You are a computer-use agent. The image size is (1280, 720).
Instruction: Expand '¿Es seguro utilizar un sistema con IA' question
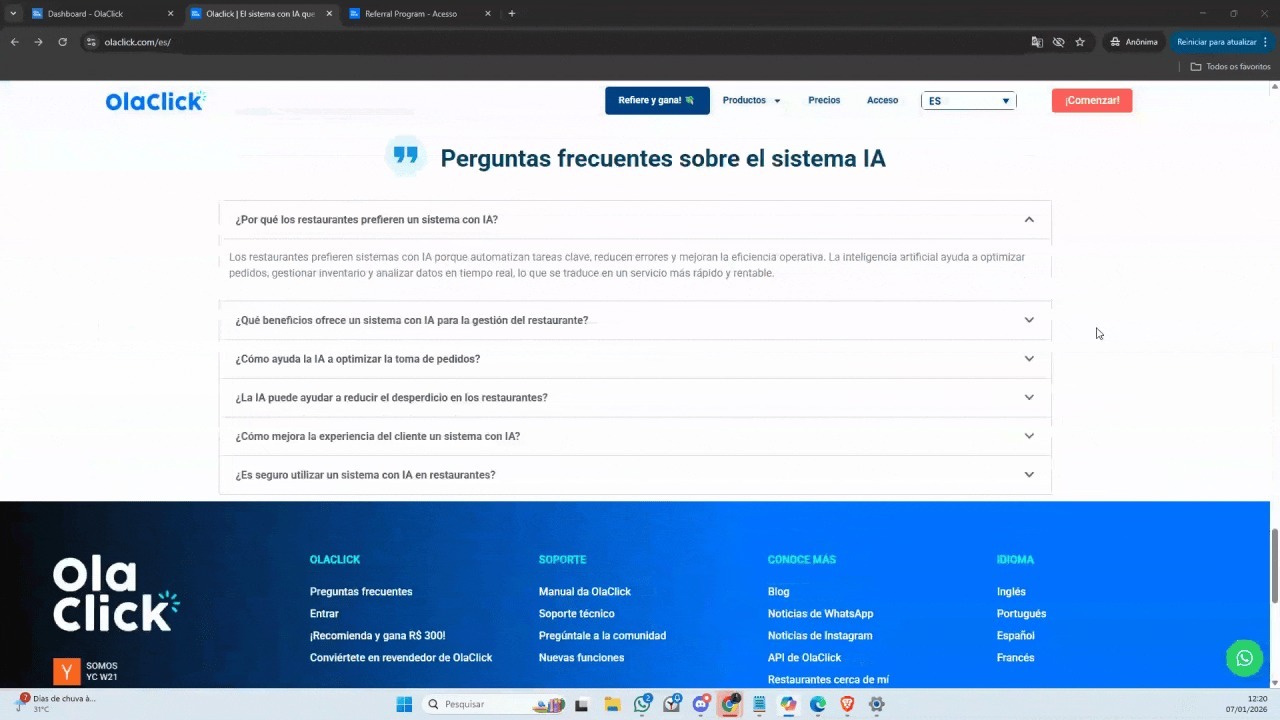coord(1029,475)
